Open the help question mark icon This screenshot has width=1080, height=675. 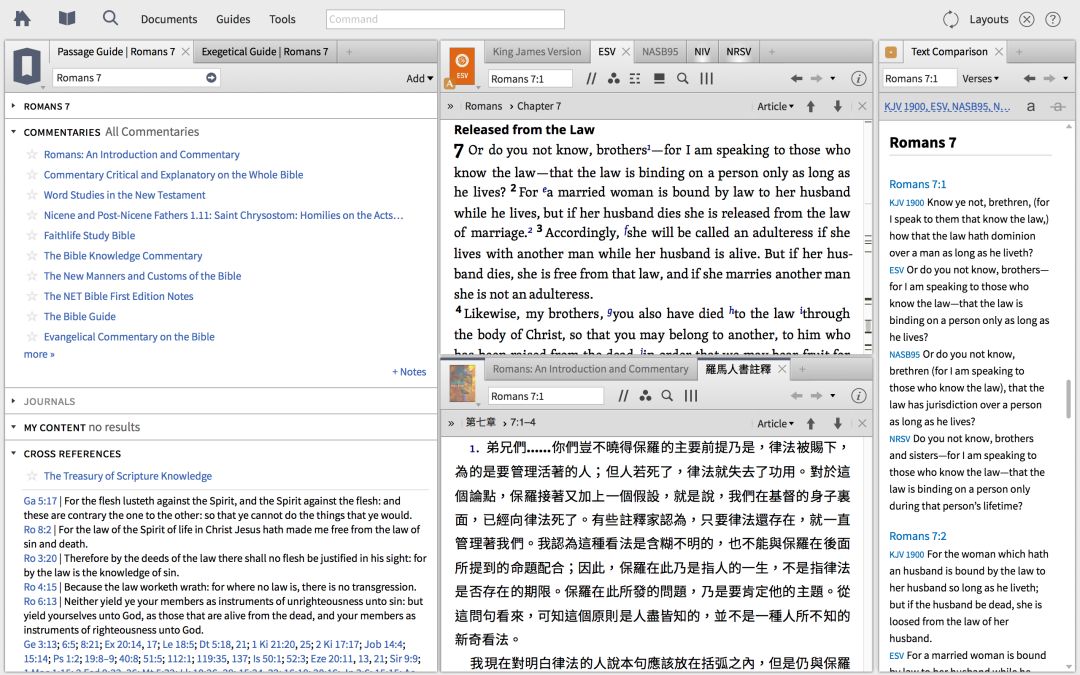click(1052, 19)
